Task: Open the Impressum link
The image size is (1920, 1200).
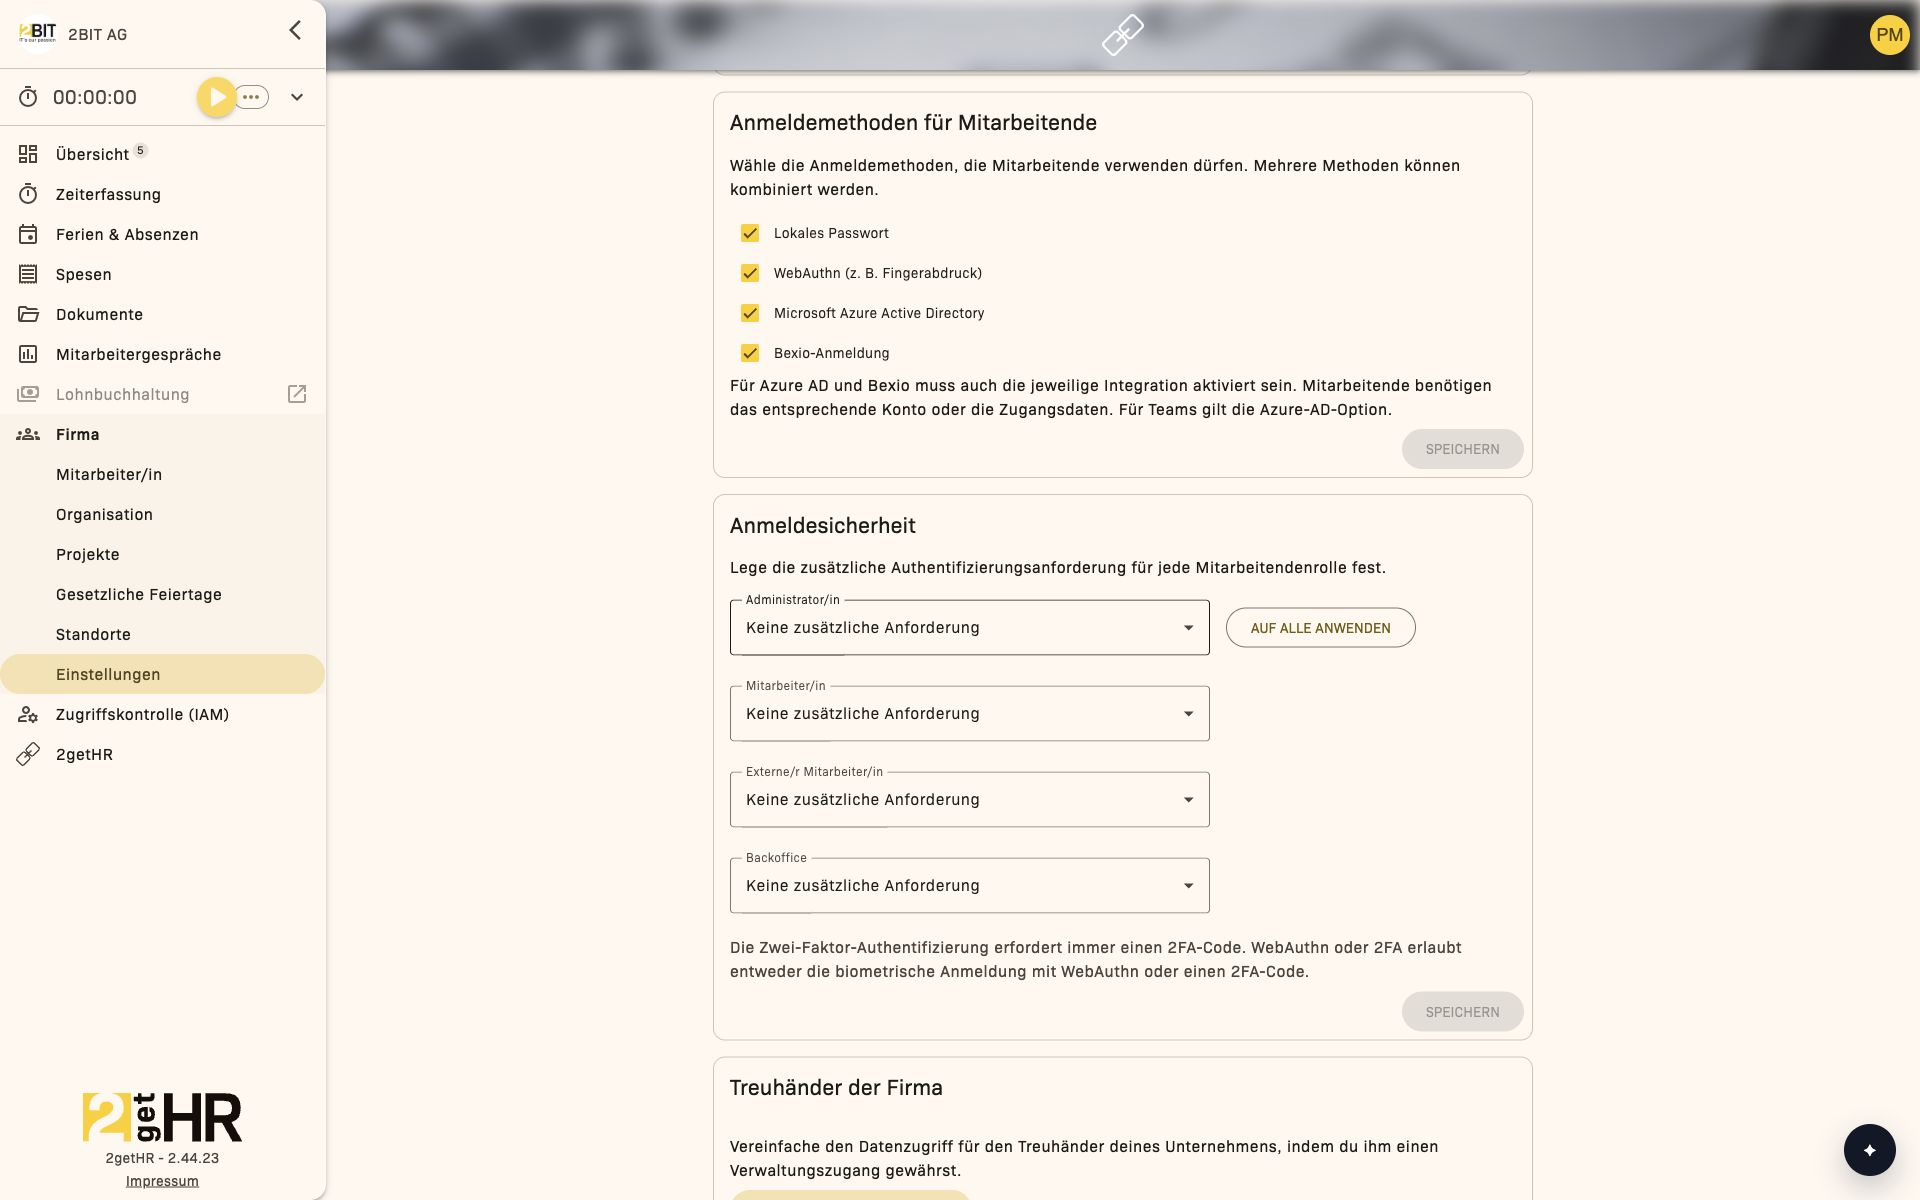Action: [162, 1181]
